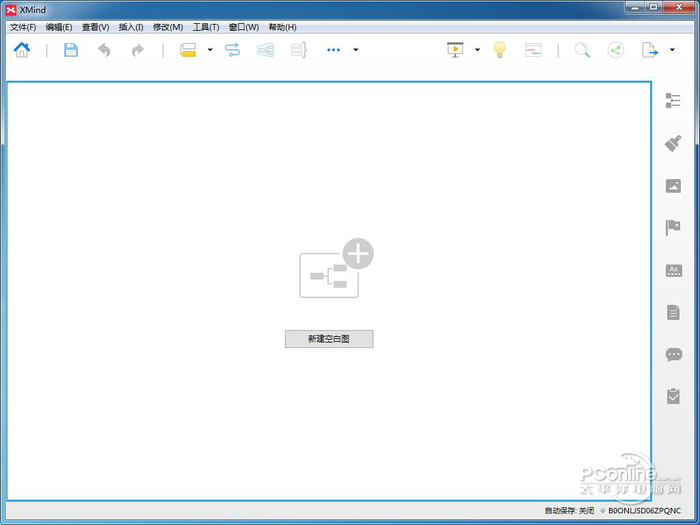This screenshot has height=525, width=700.
Task: Open the presentation mode dropdown arrow
Action: tap(477, 50)
